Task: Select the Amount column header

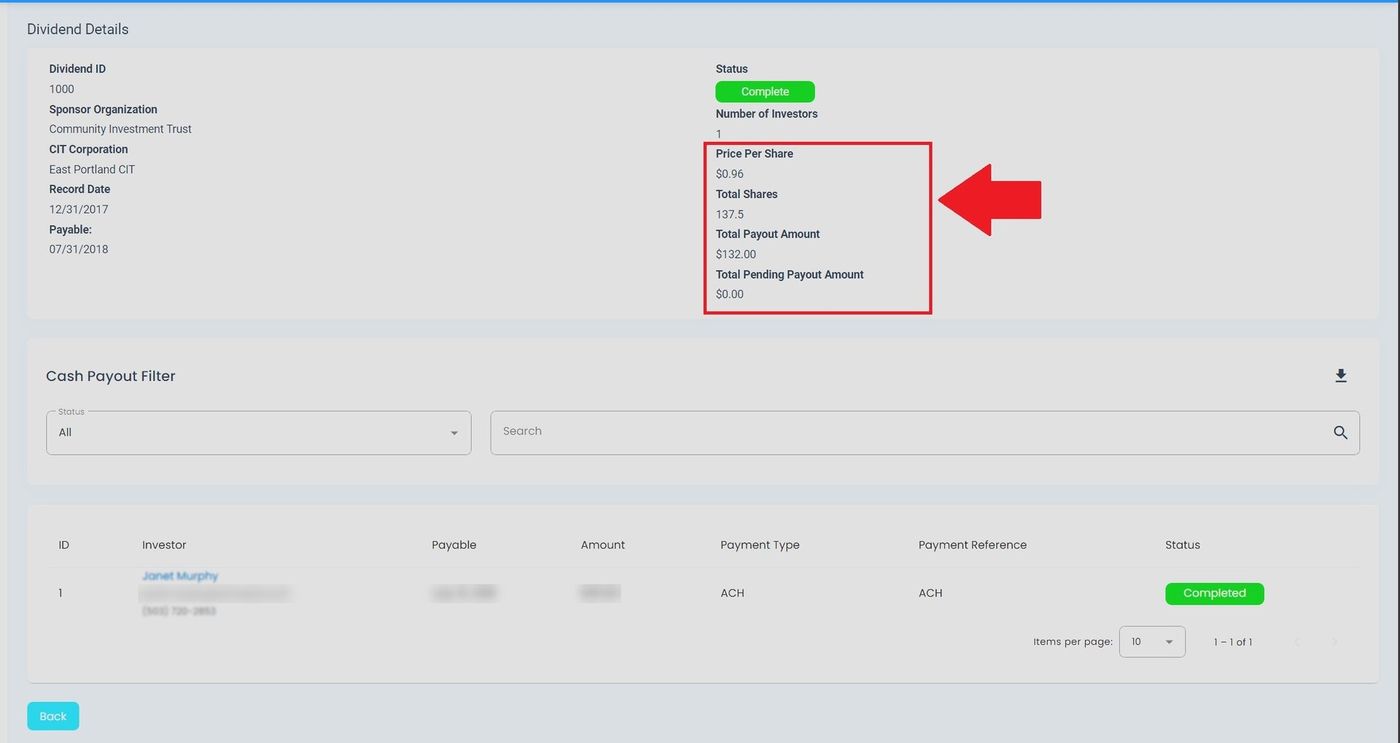Action: point(602,545)
